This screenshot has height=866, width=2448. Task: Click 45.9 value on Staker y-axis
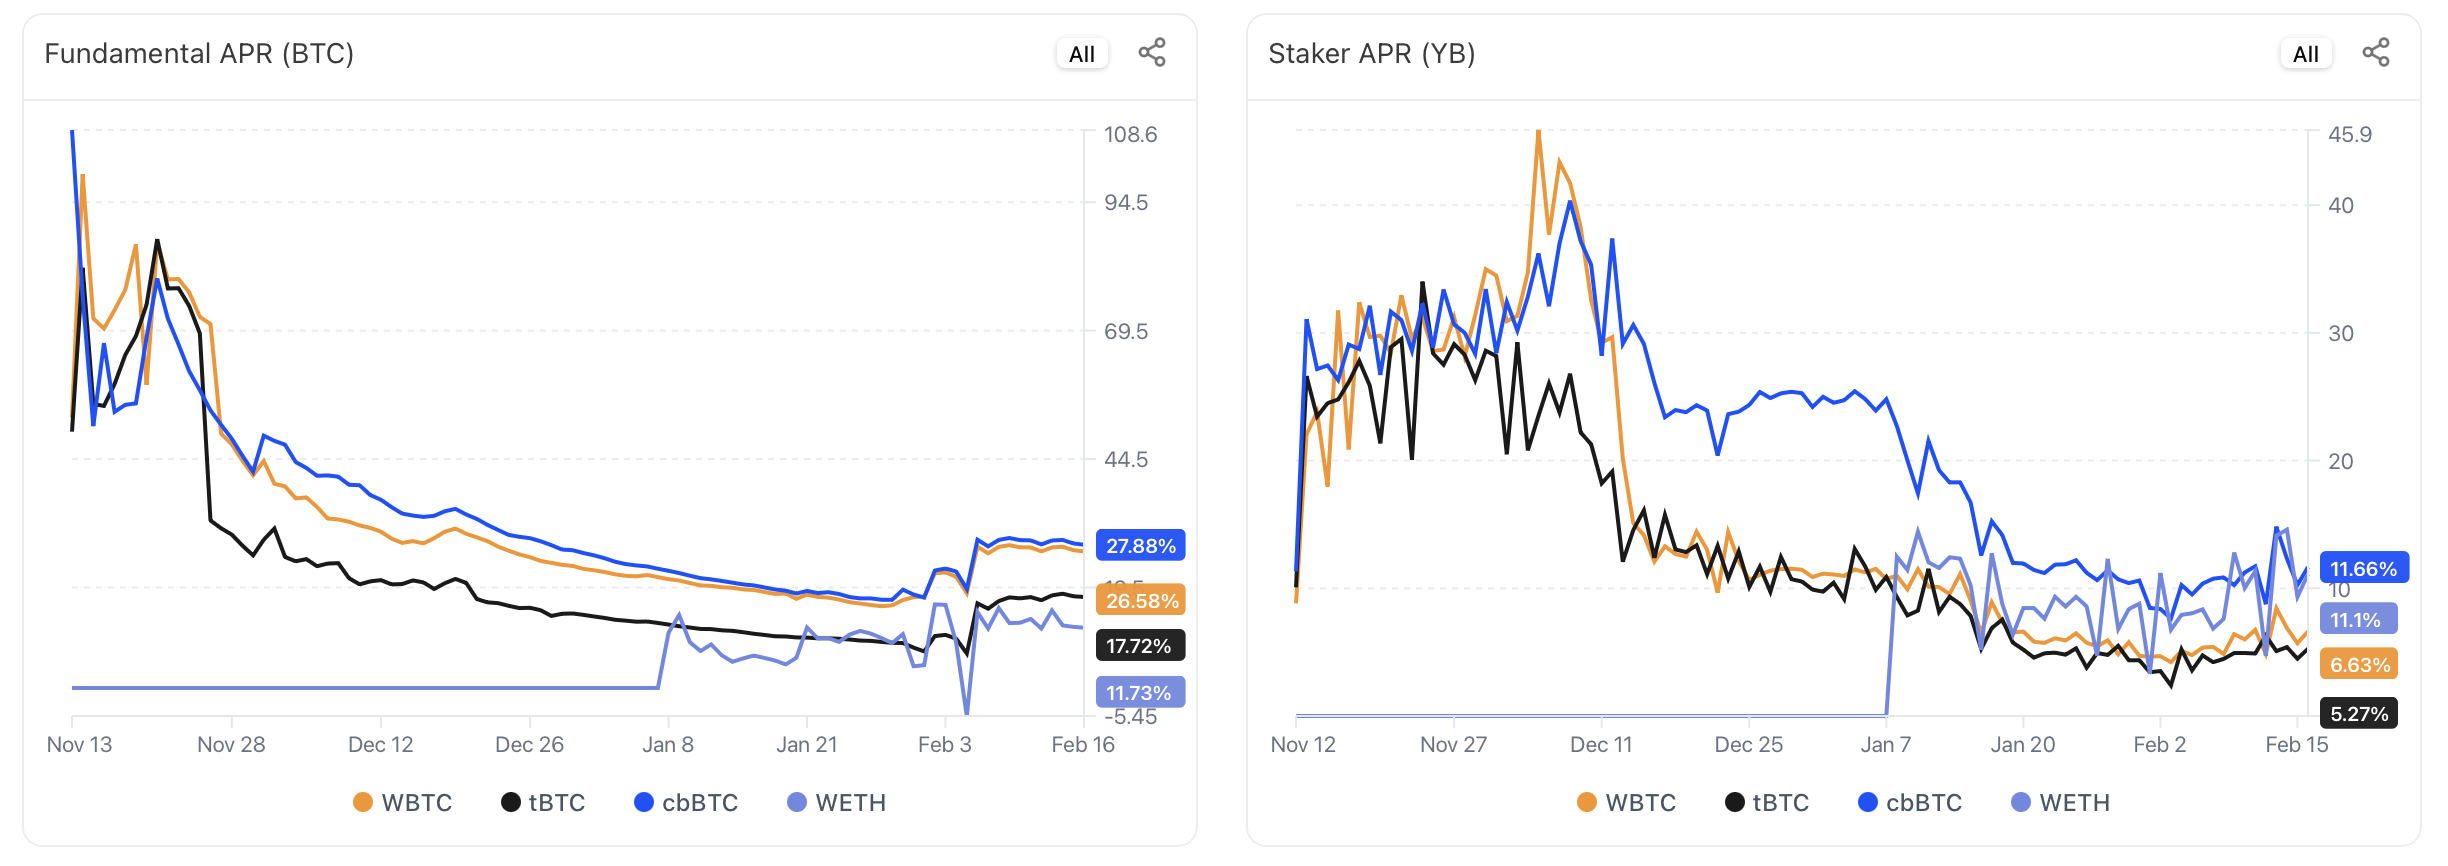coord(2350,135)
